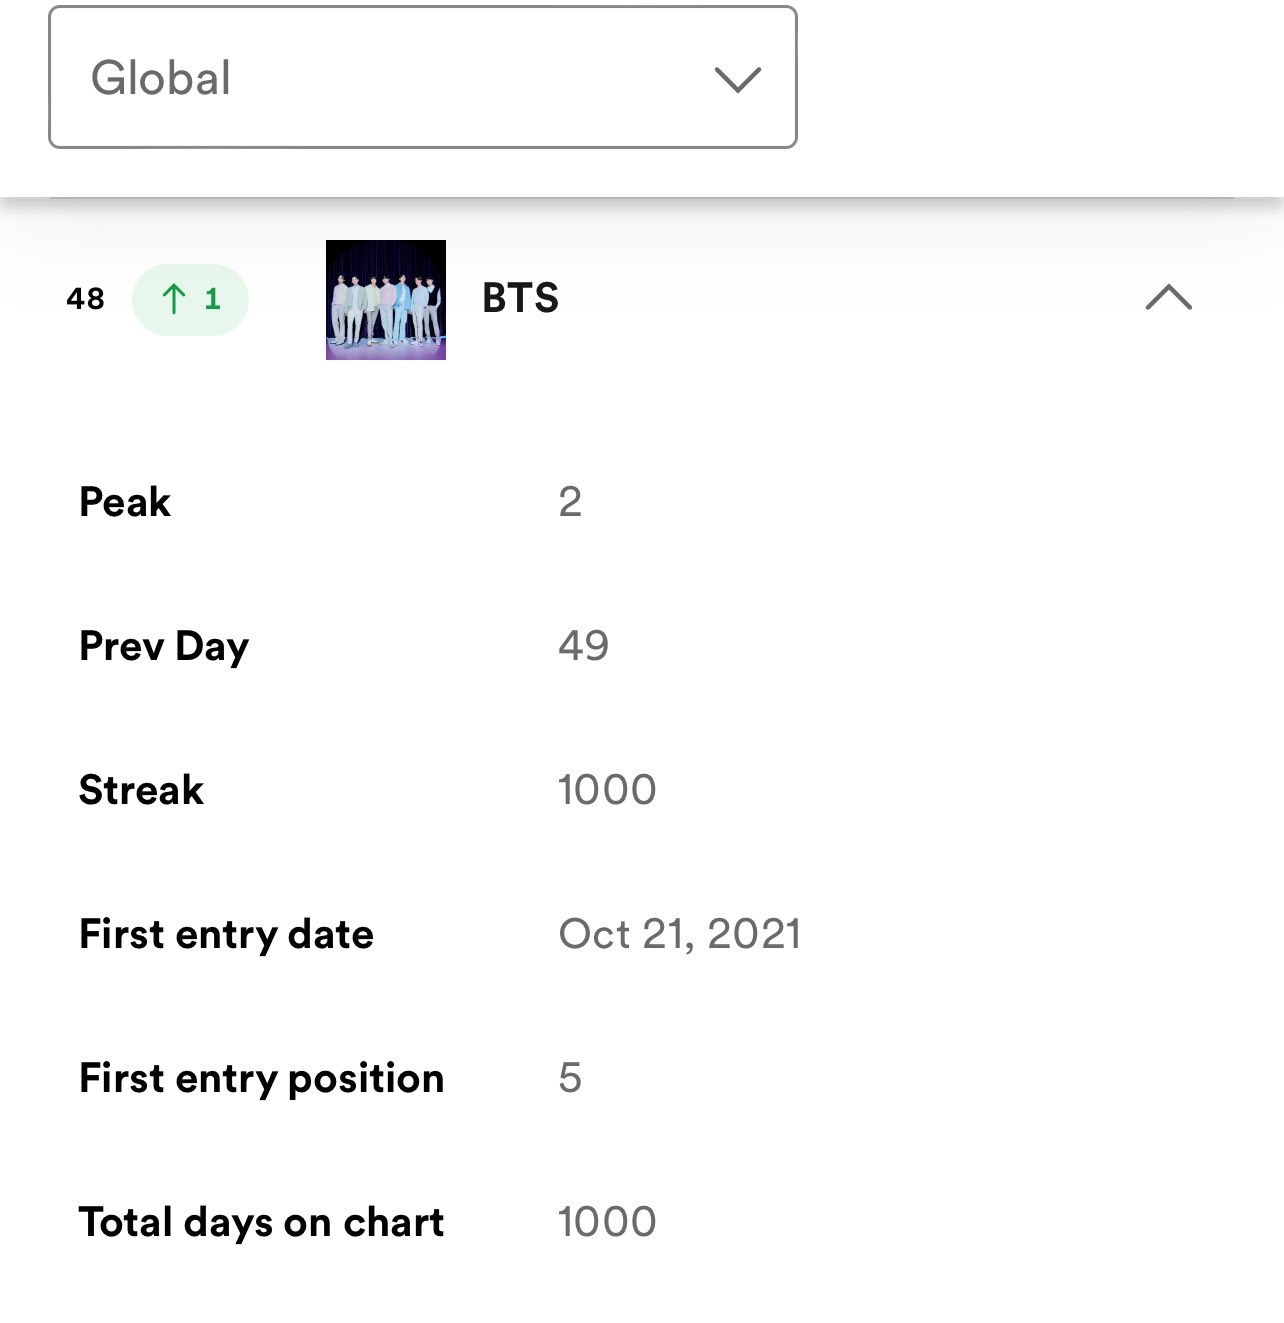
Task: Click the green up arrow icon
Action: point(174,298)
